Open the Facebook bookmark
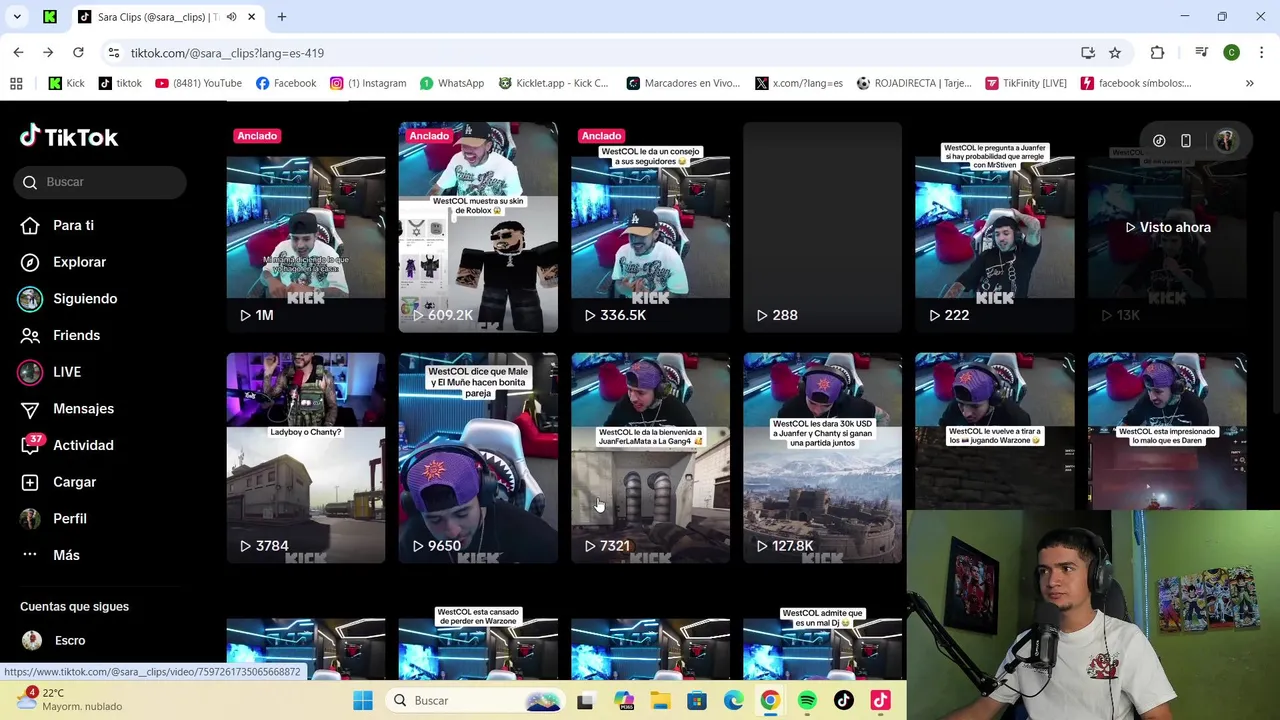Viewport: 1280px width, 720px height. click(x=286, y=83)
